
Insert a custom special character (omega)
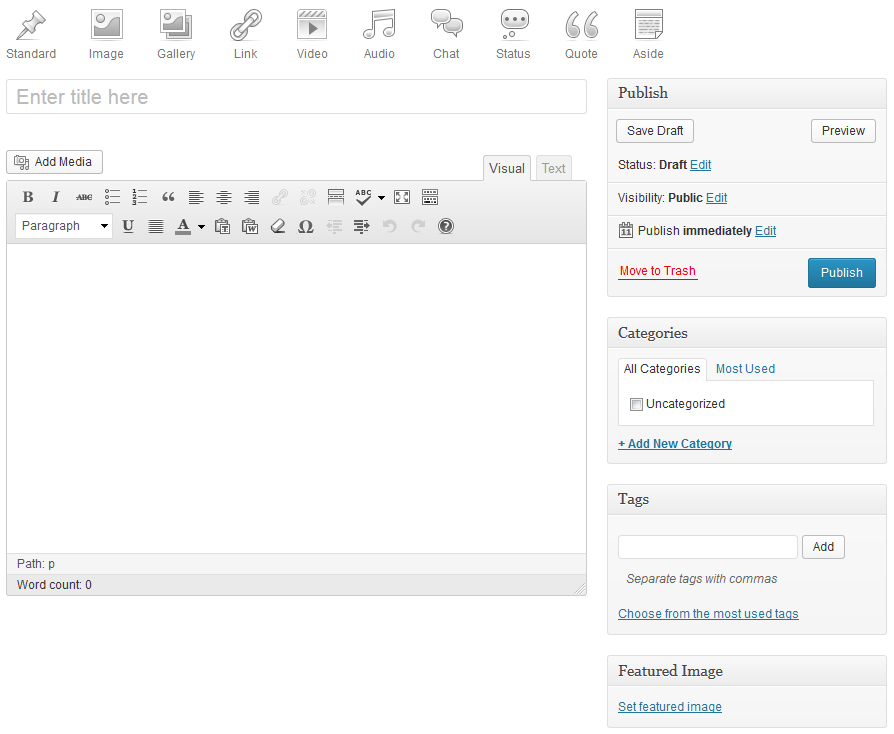[x=306, y=226]
